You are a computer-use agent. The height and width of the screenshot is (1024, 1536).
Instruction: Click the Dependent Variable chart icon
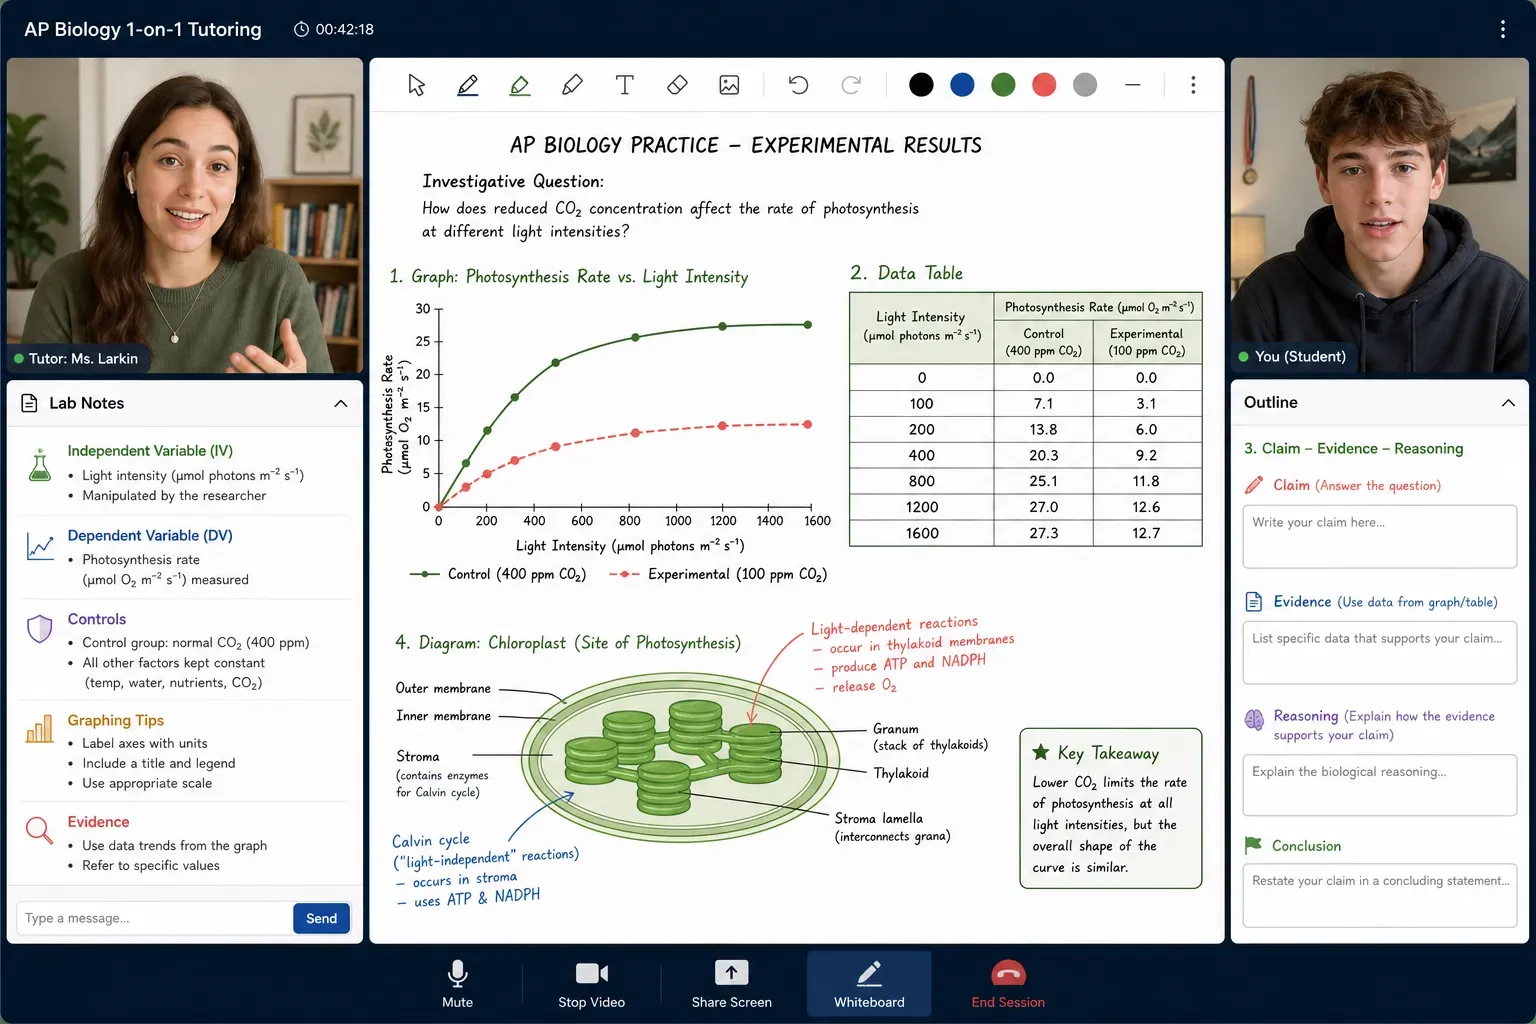click(40, 547)
